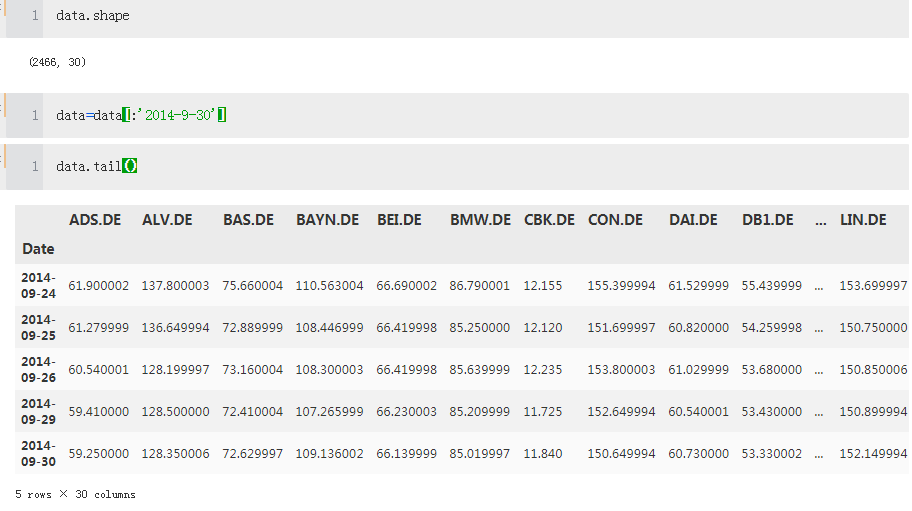The height and width of the screenshot is (511, 912).
Task: Click cell value 108.300003
Action: 329,369
